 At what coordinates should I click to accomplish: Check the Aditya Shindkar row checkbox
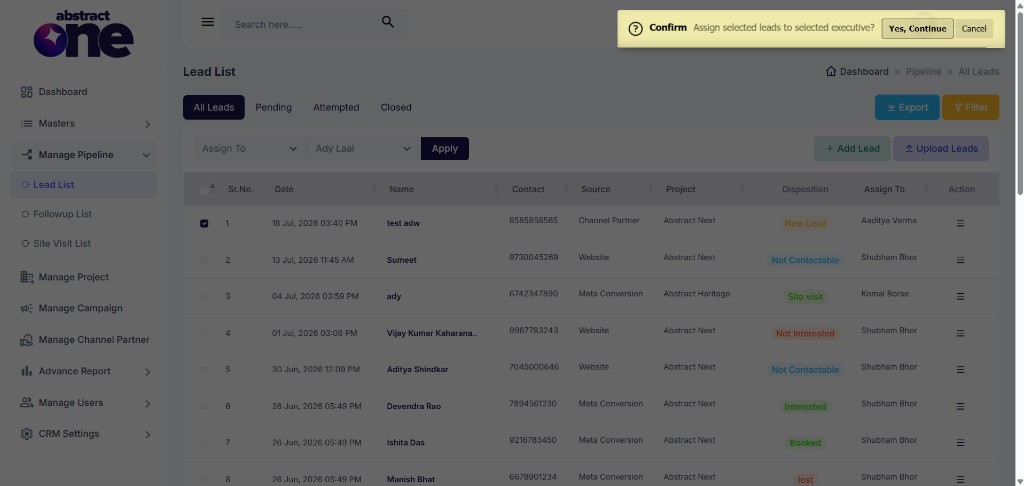click(204, 370)
